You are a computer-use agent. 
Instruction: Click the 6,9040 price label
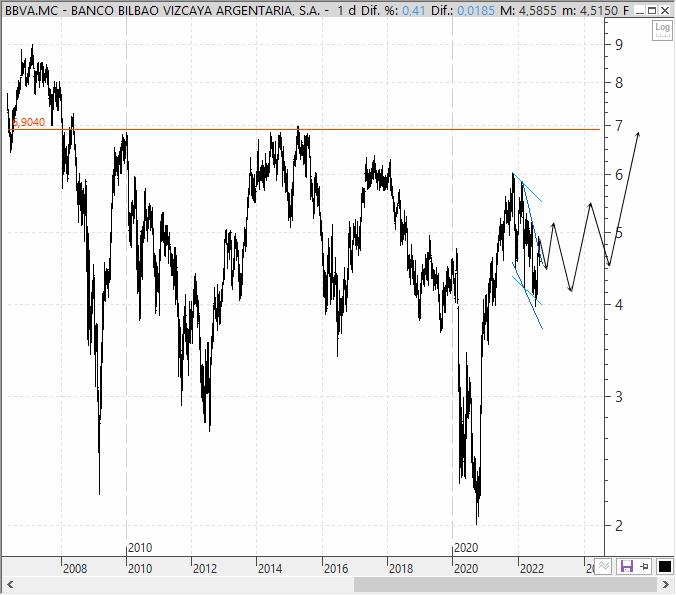coord(29,122)
